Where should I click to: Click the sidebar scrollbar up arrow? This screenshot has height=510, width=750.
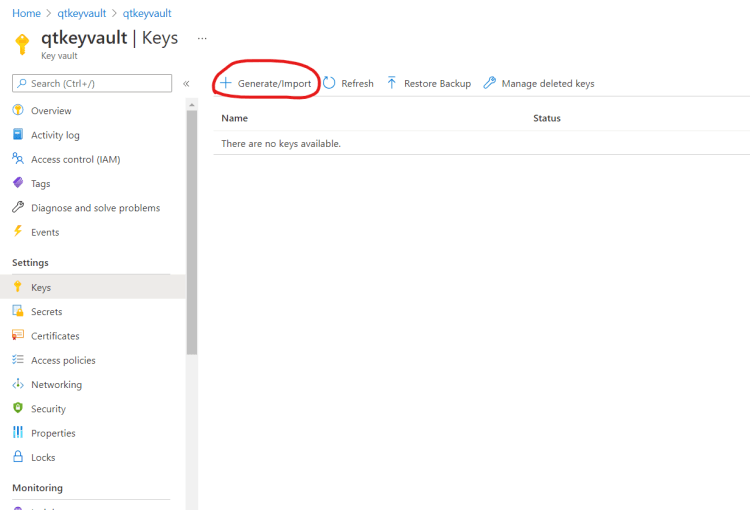tap(192, 105)
